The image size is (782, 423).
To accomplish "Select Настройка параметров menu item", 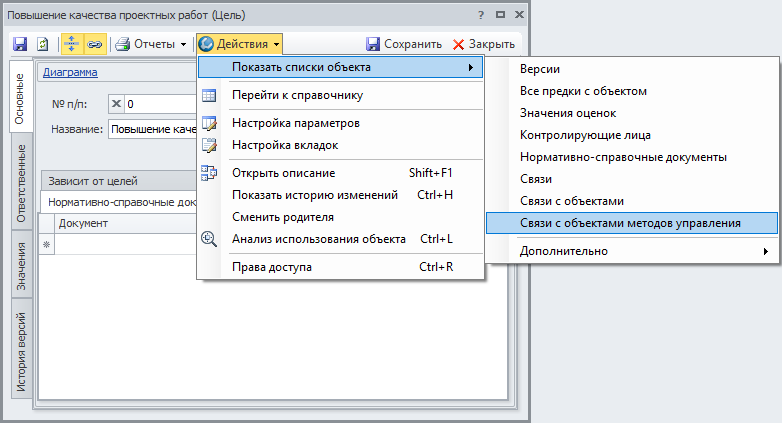I will (295, 123).
